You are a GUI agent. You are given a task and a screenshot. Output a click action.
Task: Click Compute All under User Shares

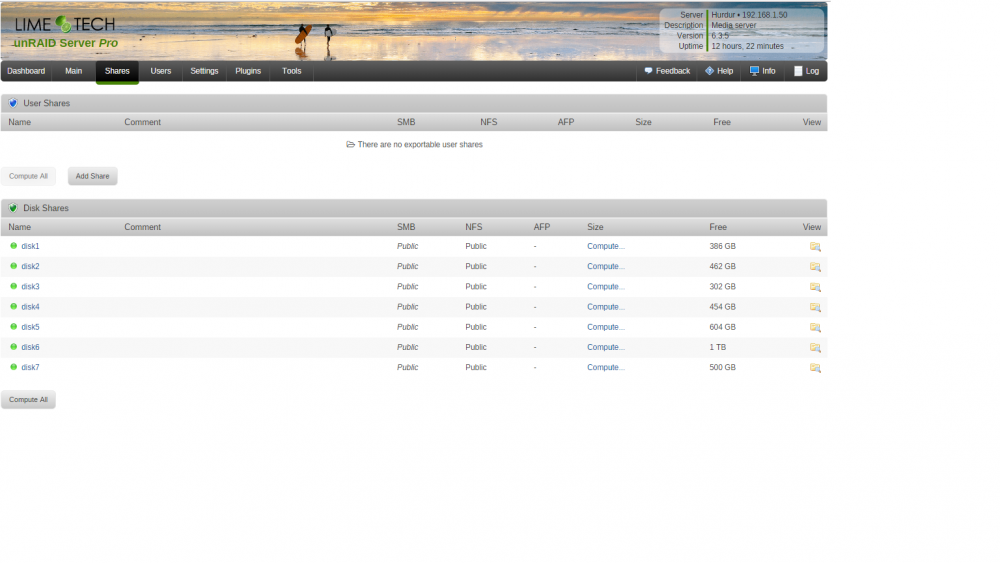[28, 176]
